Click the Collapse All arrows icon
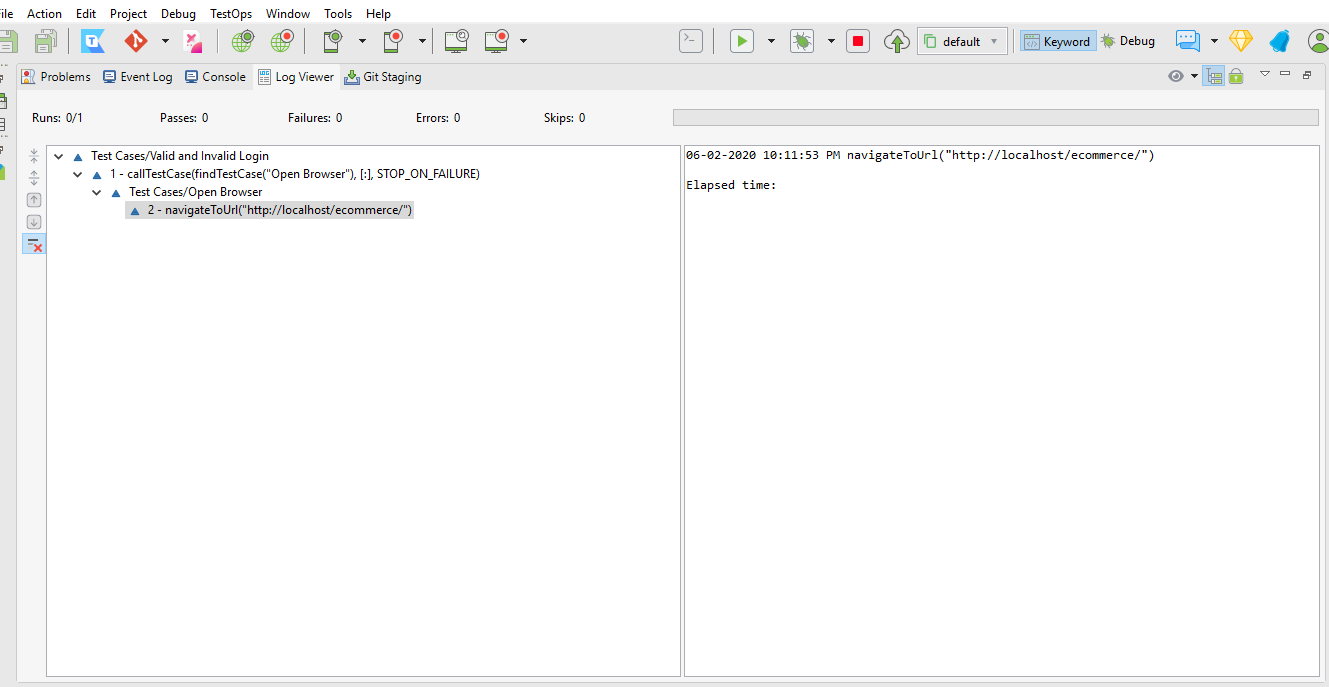Screen dimensions: 1329x687 [x=34, y=156]
